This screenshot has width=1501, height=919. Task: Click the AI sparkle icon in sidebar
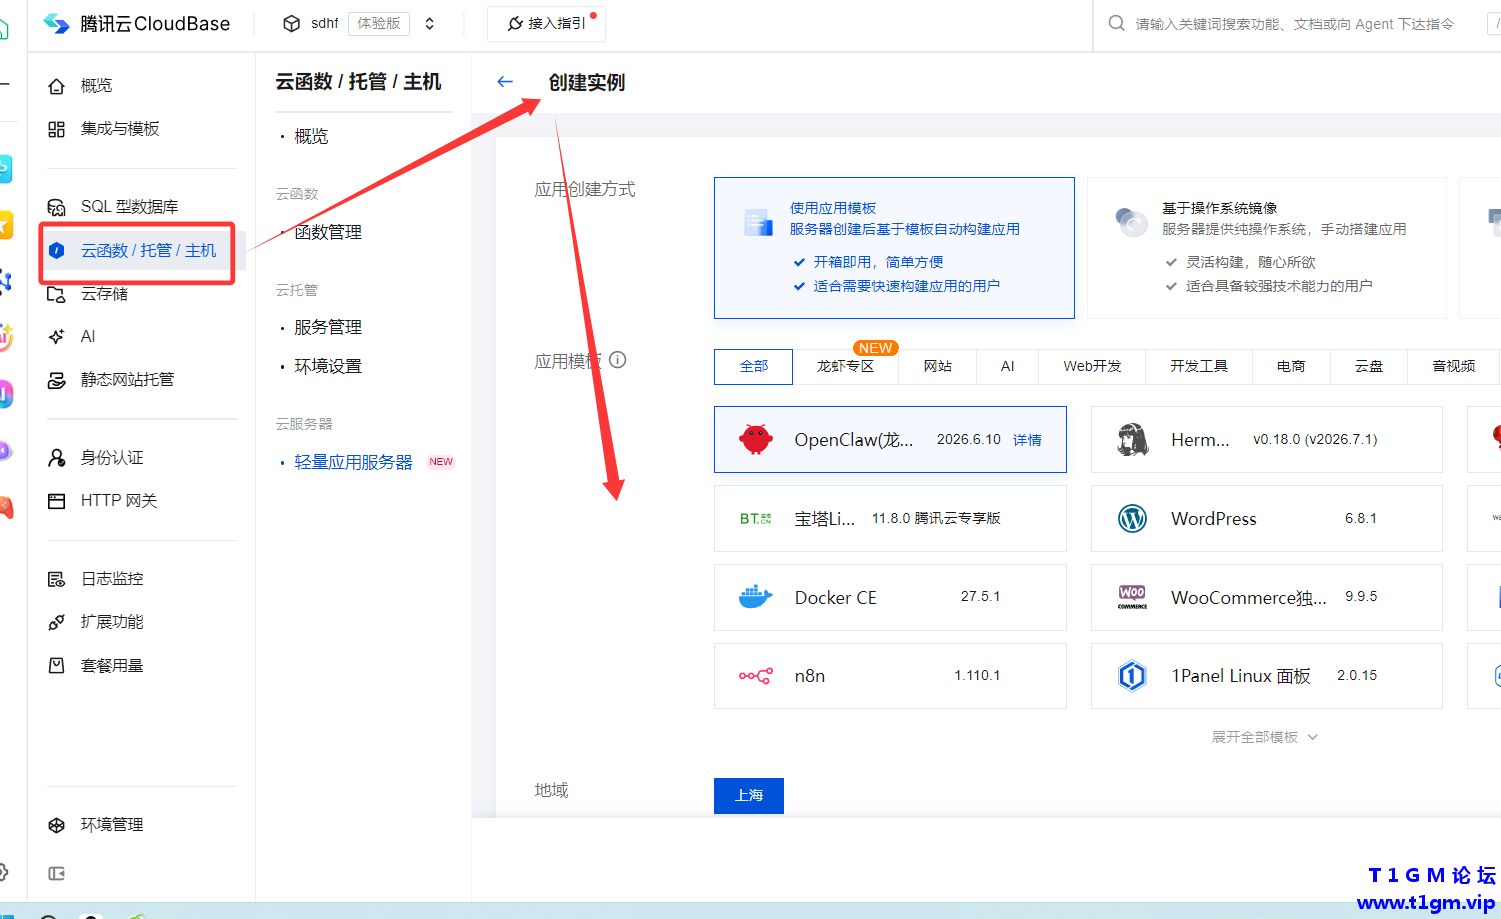click(x=57, y=337)
